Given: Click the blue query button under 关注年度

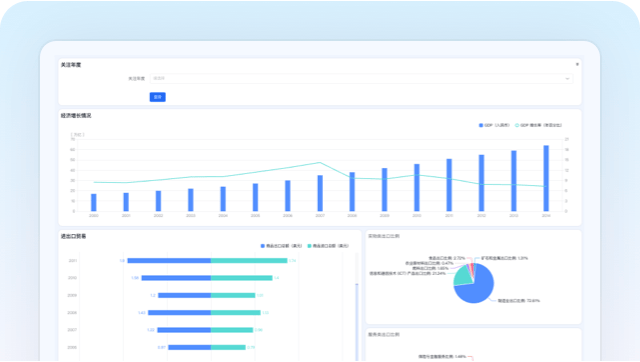Looking at the screenshot, I should tap(158, 97).
